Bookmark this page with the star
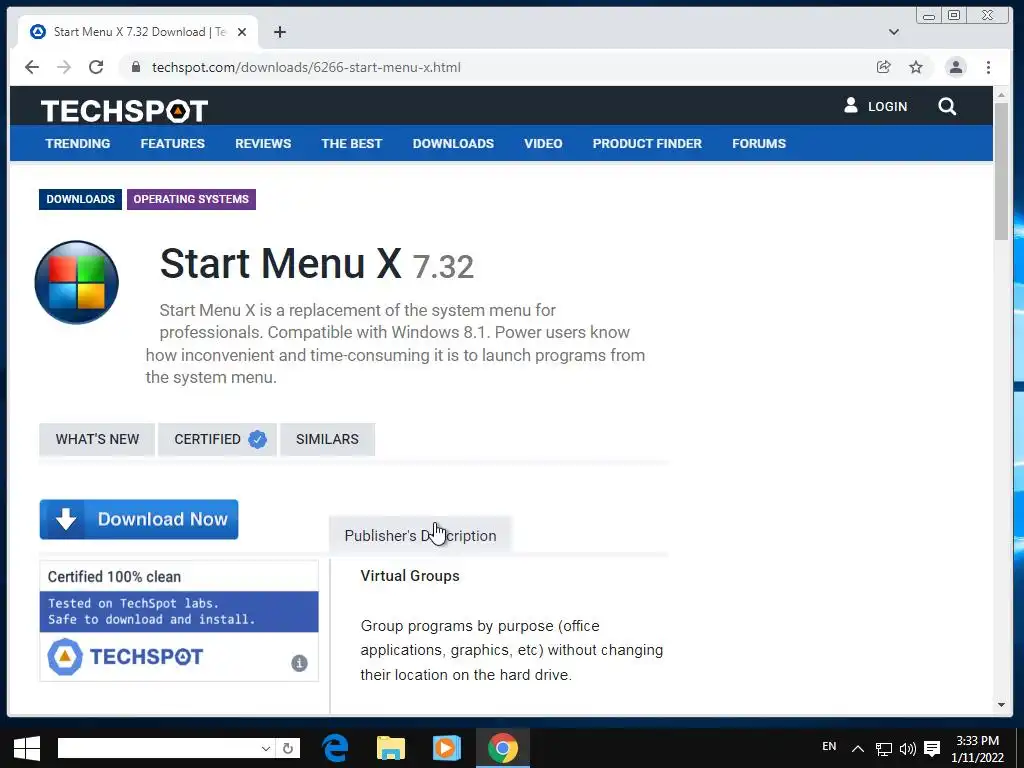The height and width of the screenshot is (768, 1024). pyautogui.click(x=916, y=67)
